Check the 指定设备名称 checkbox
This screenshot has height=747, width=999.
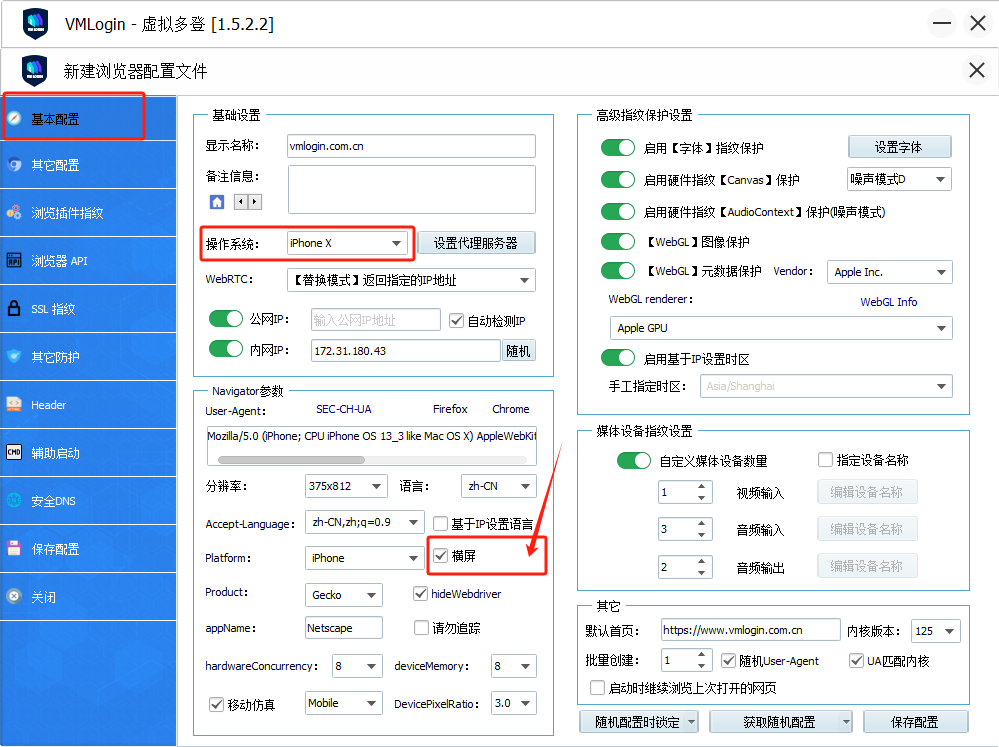pos(825,460)
